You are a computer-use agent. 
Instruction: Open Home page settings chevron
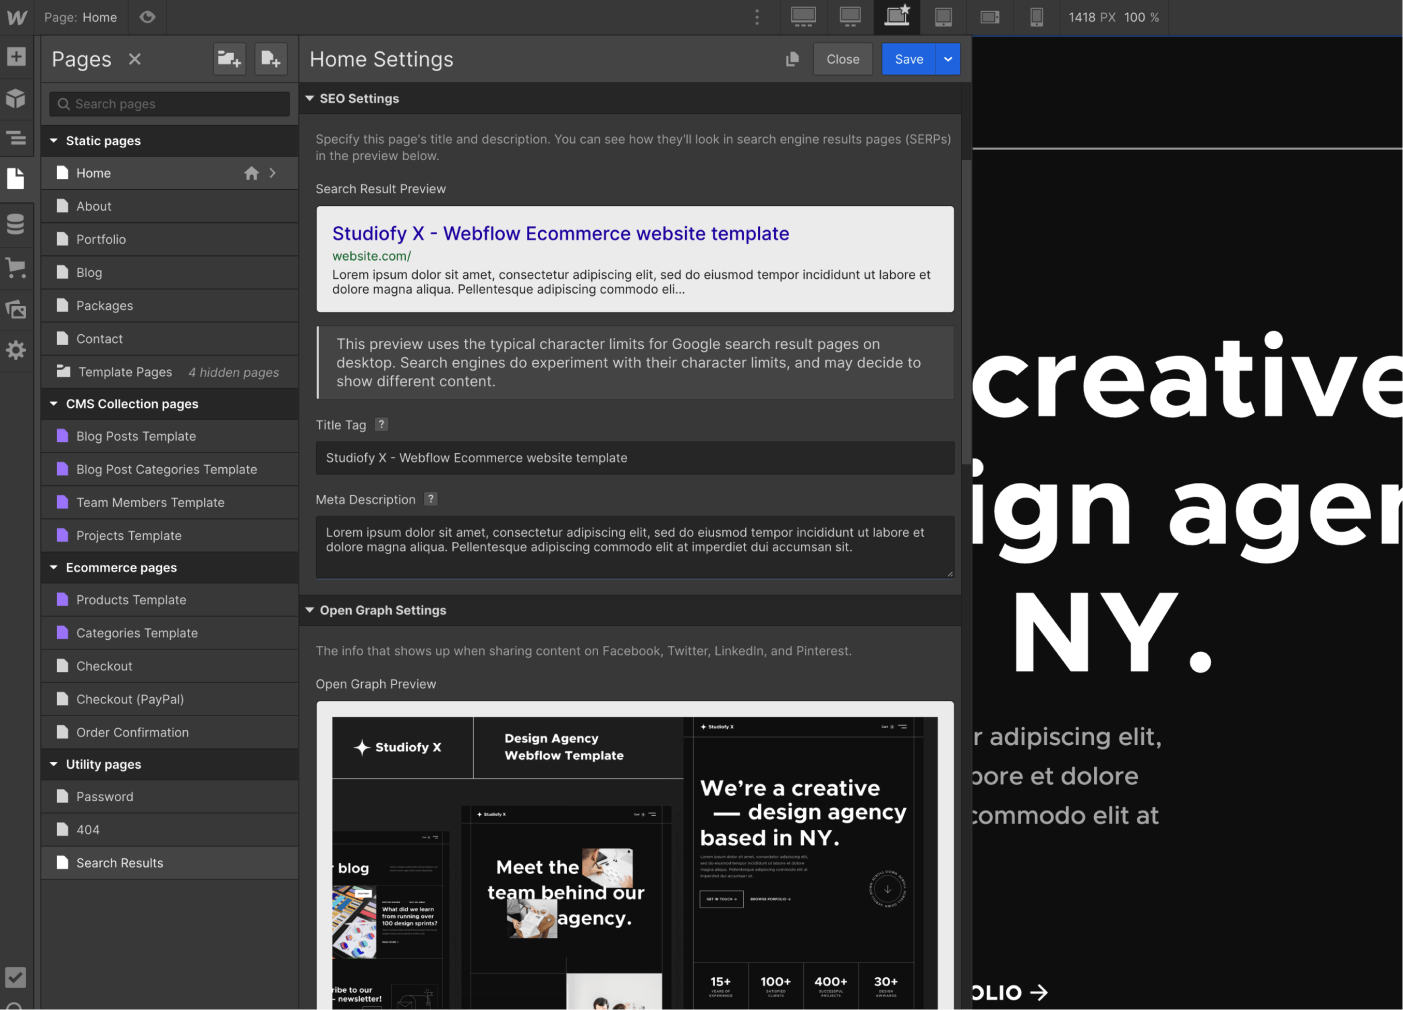pyautogui.click(x=272, y=173)
